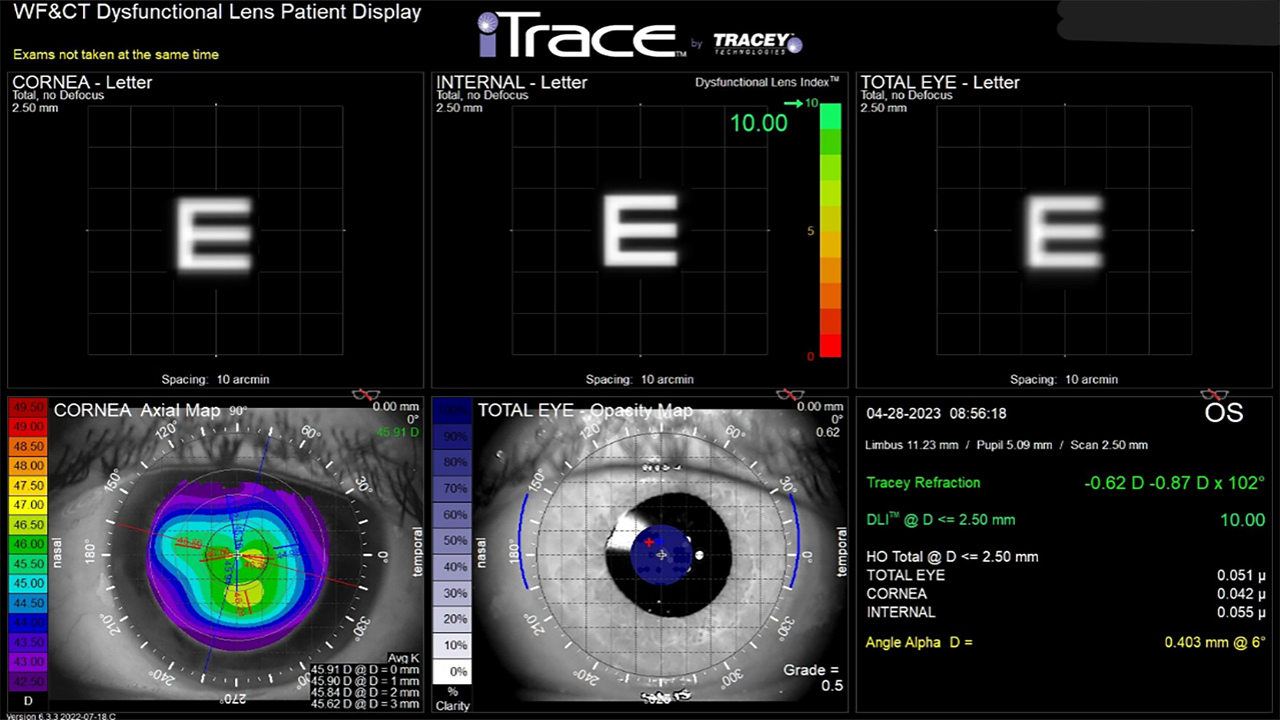Toggle glasses icon above the OS info panel
The width and height of the screenshot is (1280, 720).
click(1215, 394)
